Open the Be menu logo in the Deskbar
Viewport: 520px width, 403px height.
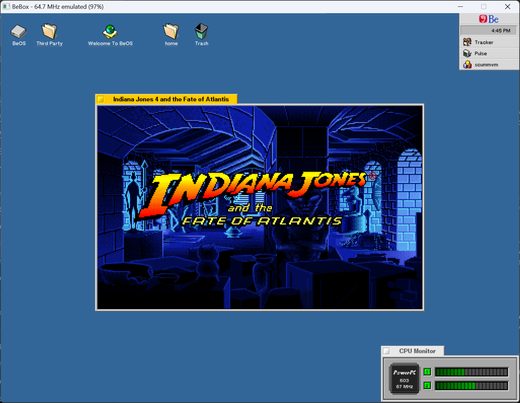pyautogui.click(x=489, y=19)
